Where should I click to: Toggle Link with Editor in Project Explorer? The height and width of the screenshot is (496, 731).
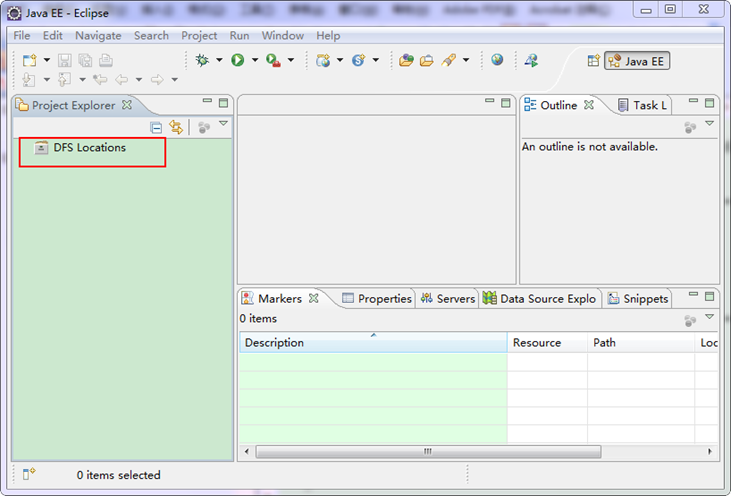[176, 127]
